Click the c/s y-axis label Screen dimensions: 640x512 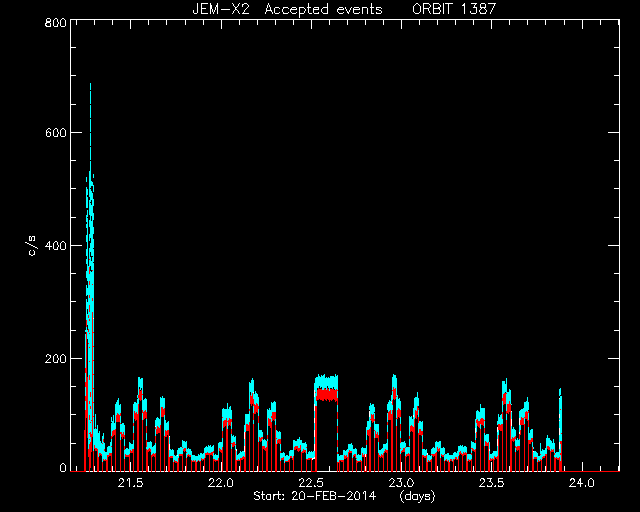33,246
